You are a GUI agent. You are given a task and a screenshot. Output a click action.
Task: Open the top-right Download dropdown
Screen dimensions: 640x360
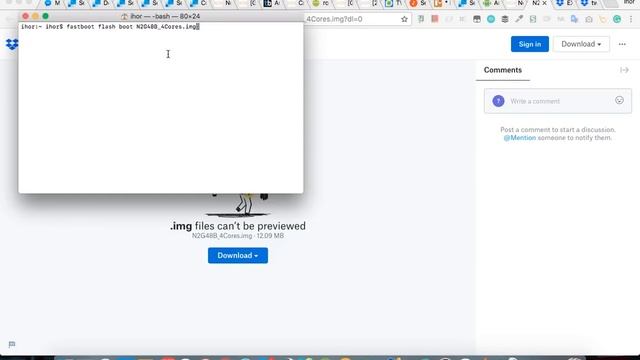(x=581, y=44)
